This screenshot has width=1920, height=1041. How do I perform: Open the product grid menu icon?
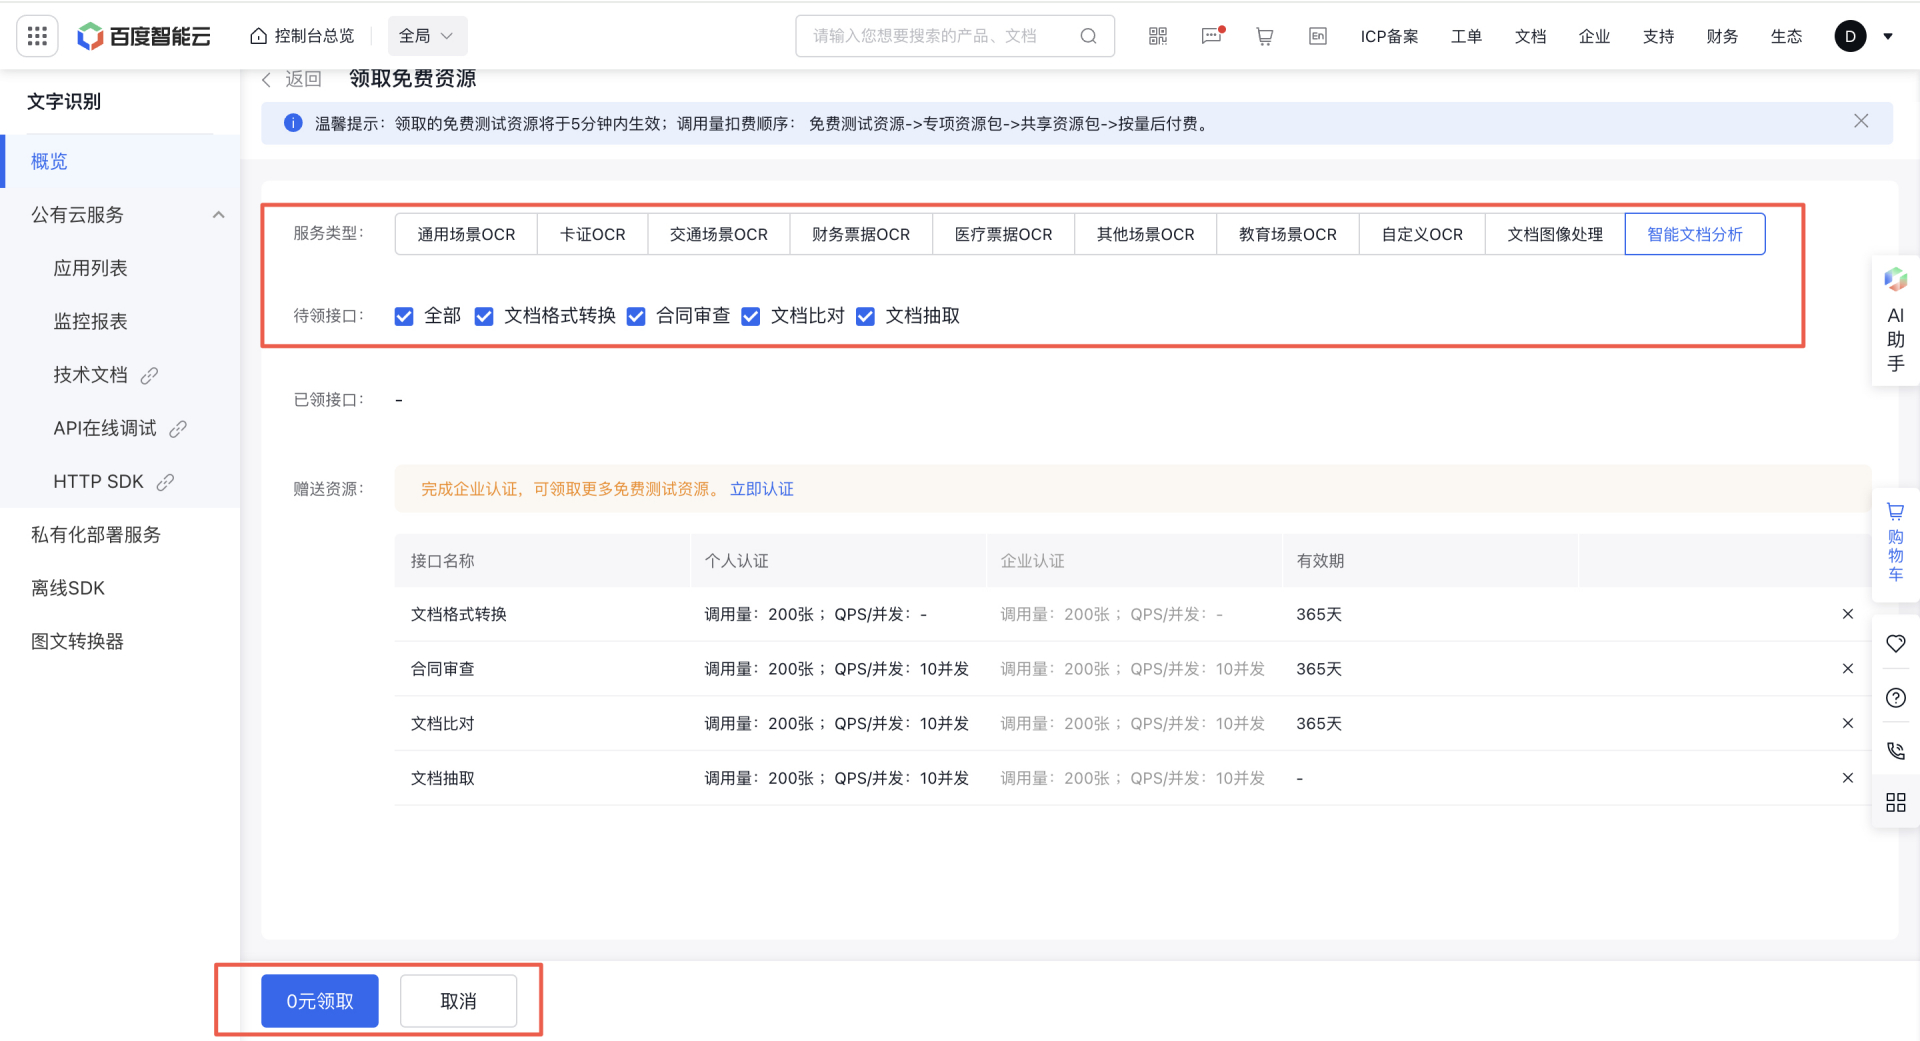(37, 36)
